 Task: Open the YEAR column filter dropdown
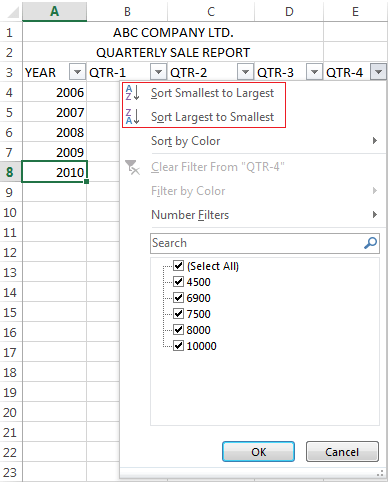[x=77, y=72]
